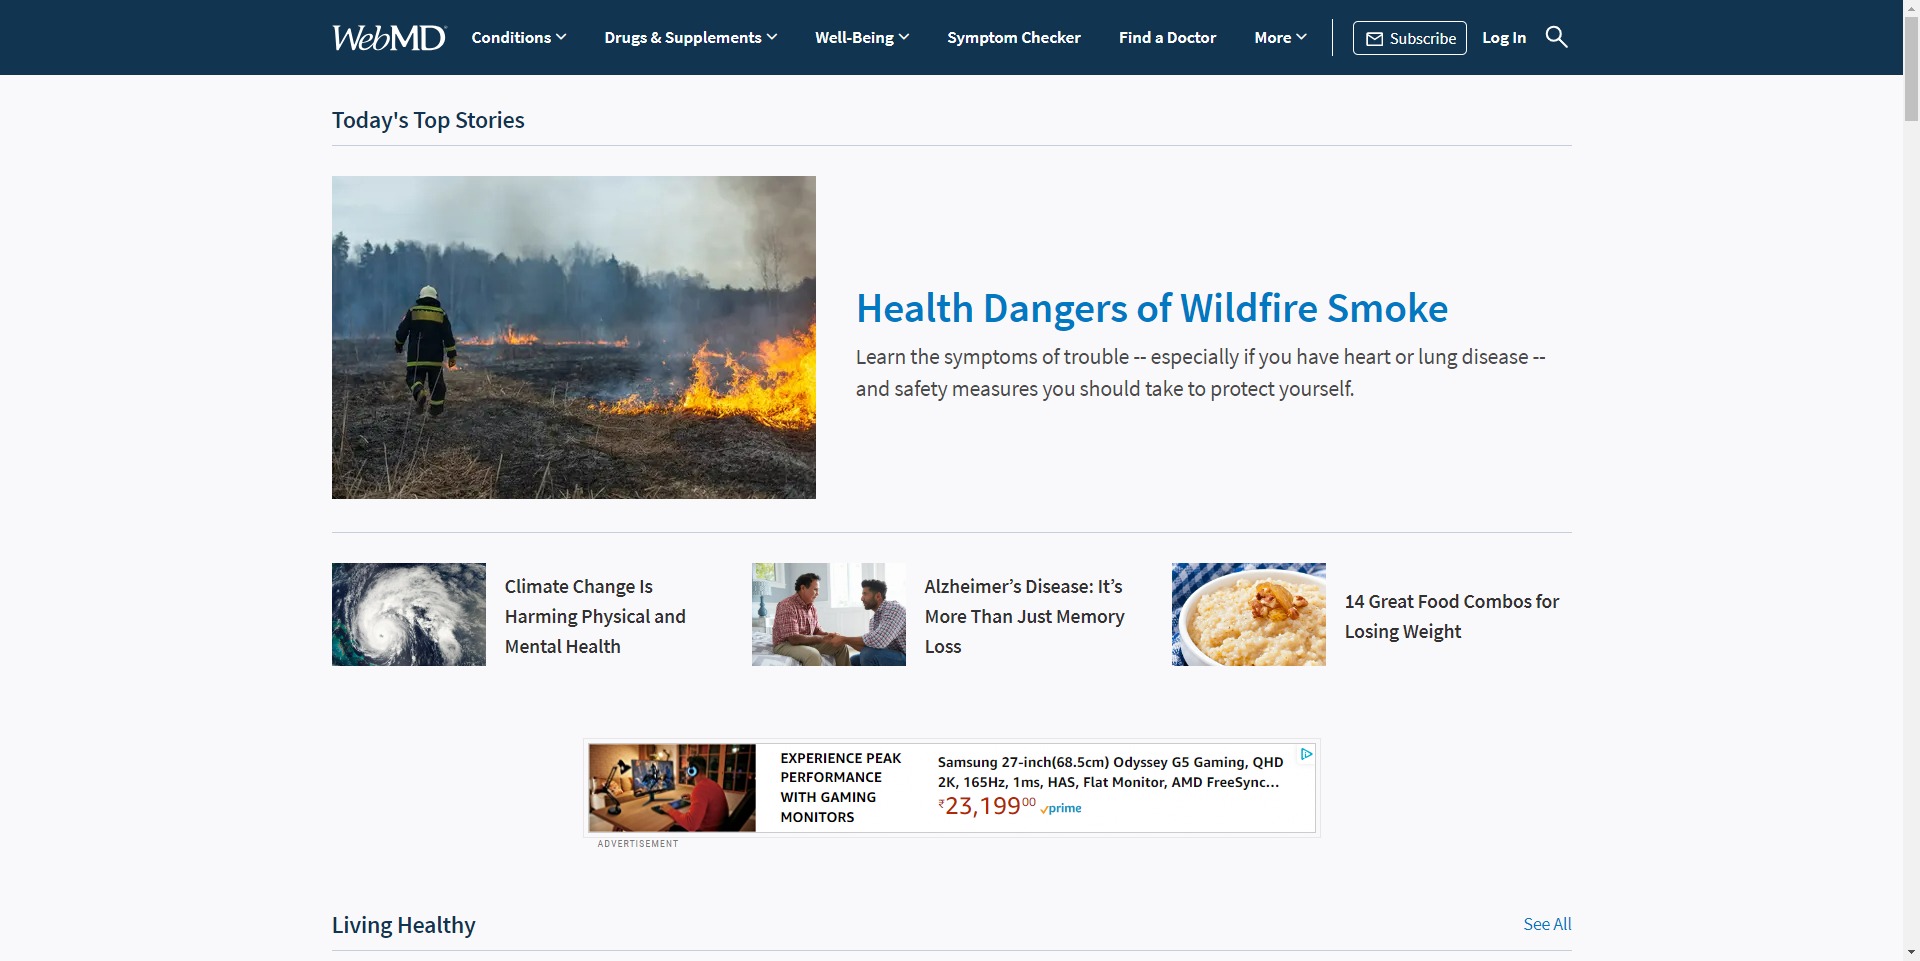The height and width of the screenshot is (961, 1920).
Task: Click the wildfire firefighter image
Action: point(573,337)
